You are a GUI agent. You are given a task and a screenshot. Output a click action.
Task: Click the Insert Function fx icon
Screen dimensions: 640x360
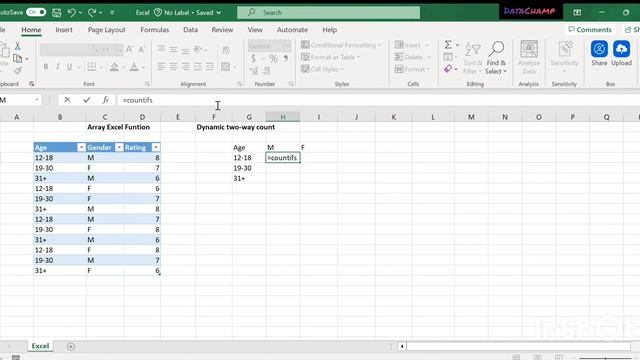click(105, 100)
